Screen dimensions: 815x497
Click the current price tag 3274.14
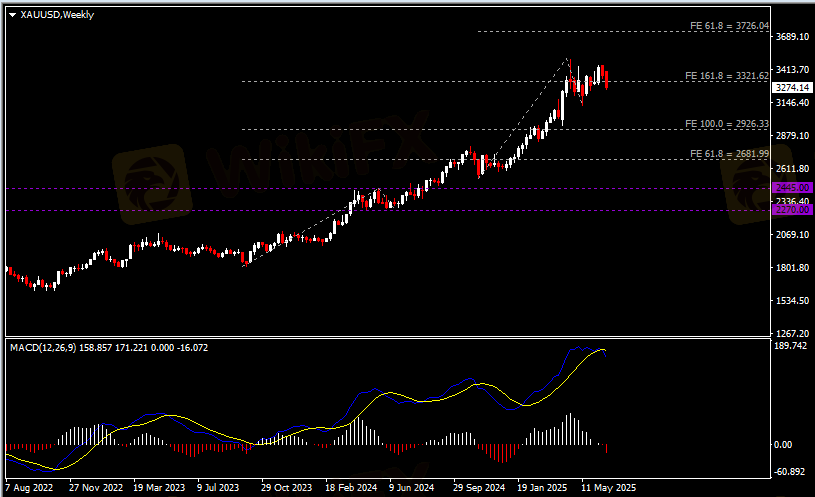[x=791, y=88]
